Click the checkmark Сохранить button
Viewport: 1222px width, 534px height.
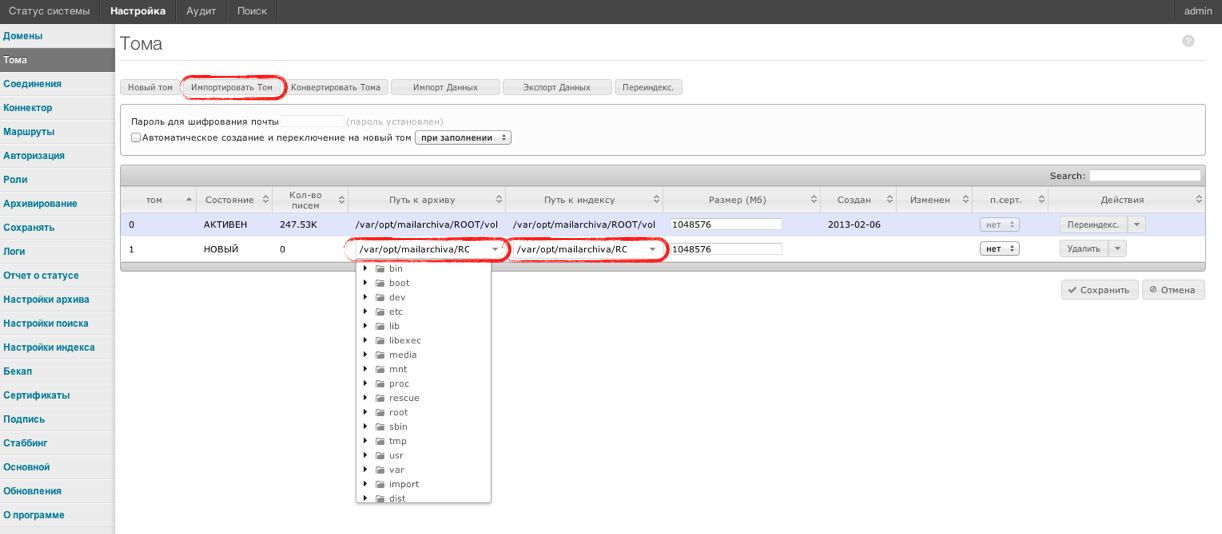point(1099,290)
